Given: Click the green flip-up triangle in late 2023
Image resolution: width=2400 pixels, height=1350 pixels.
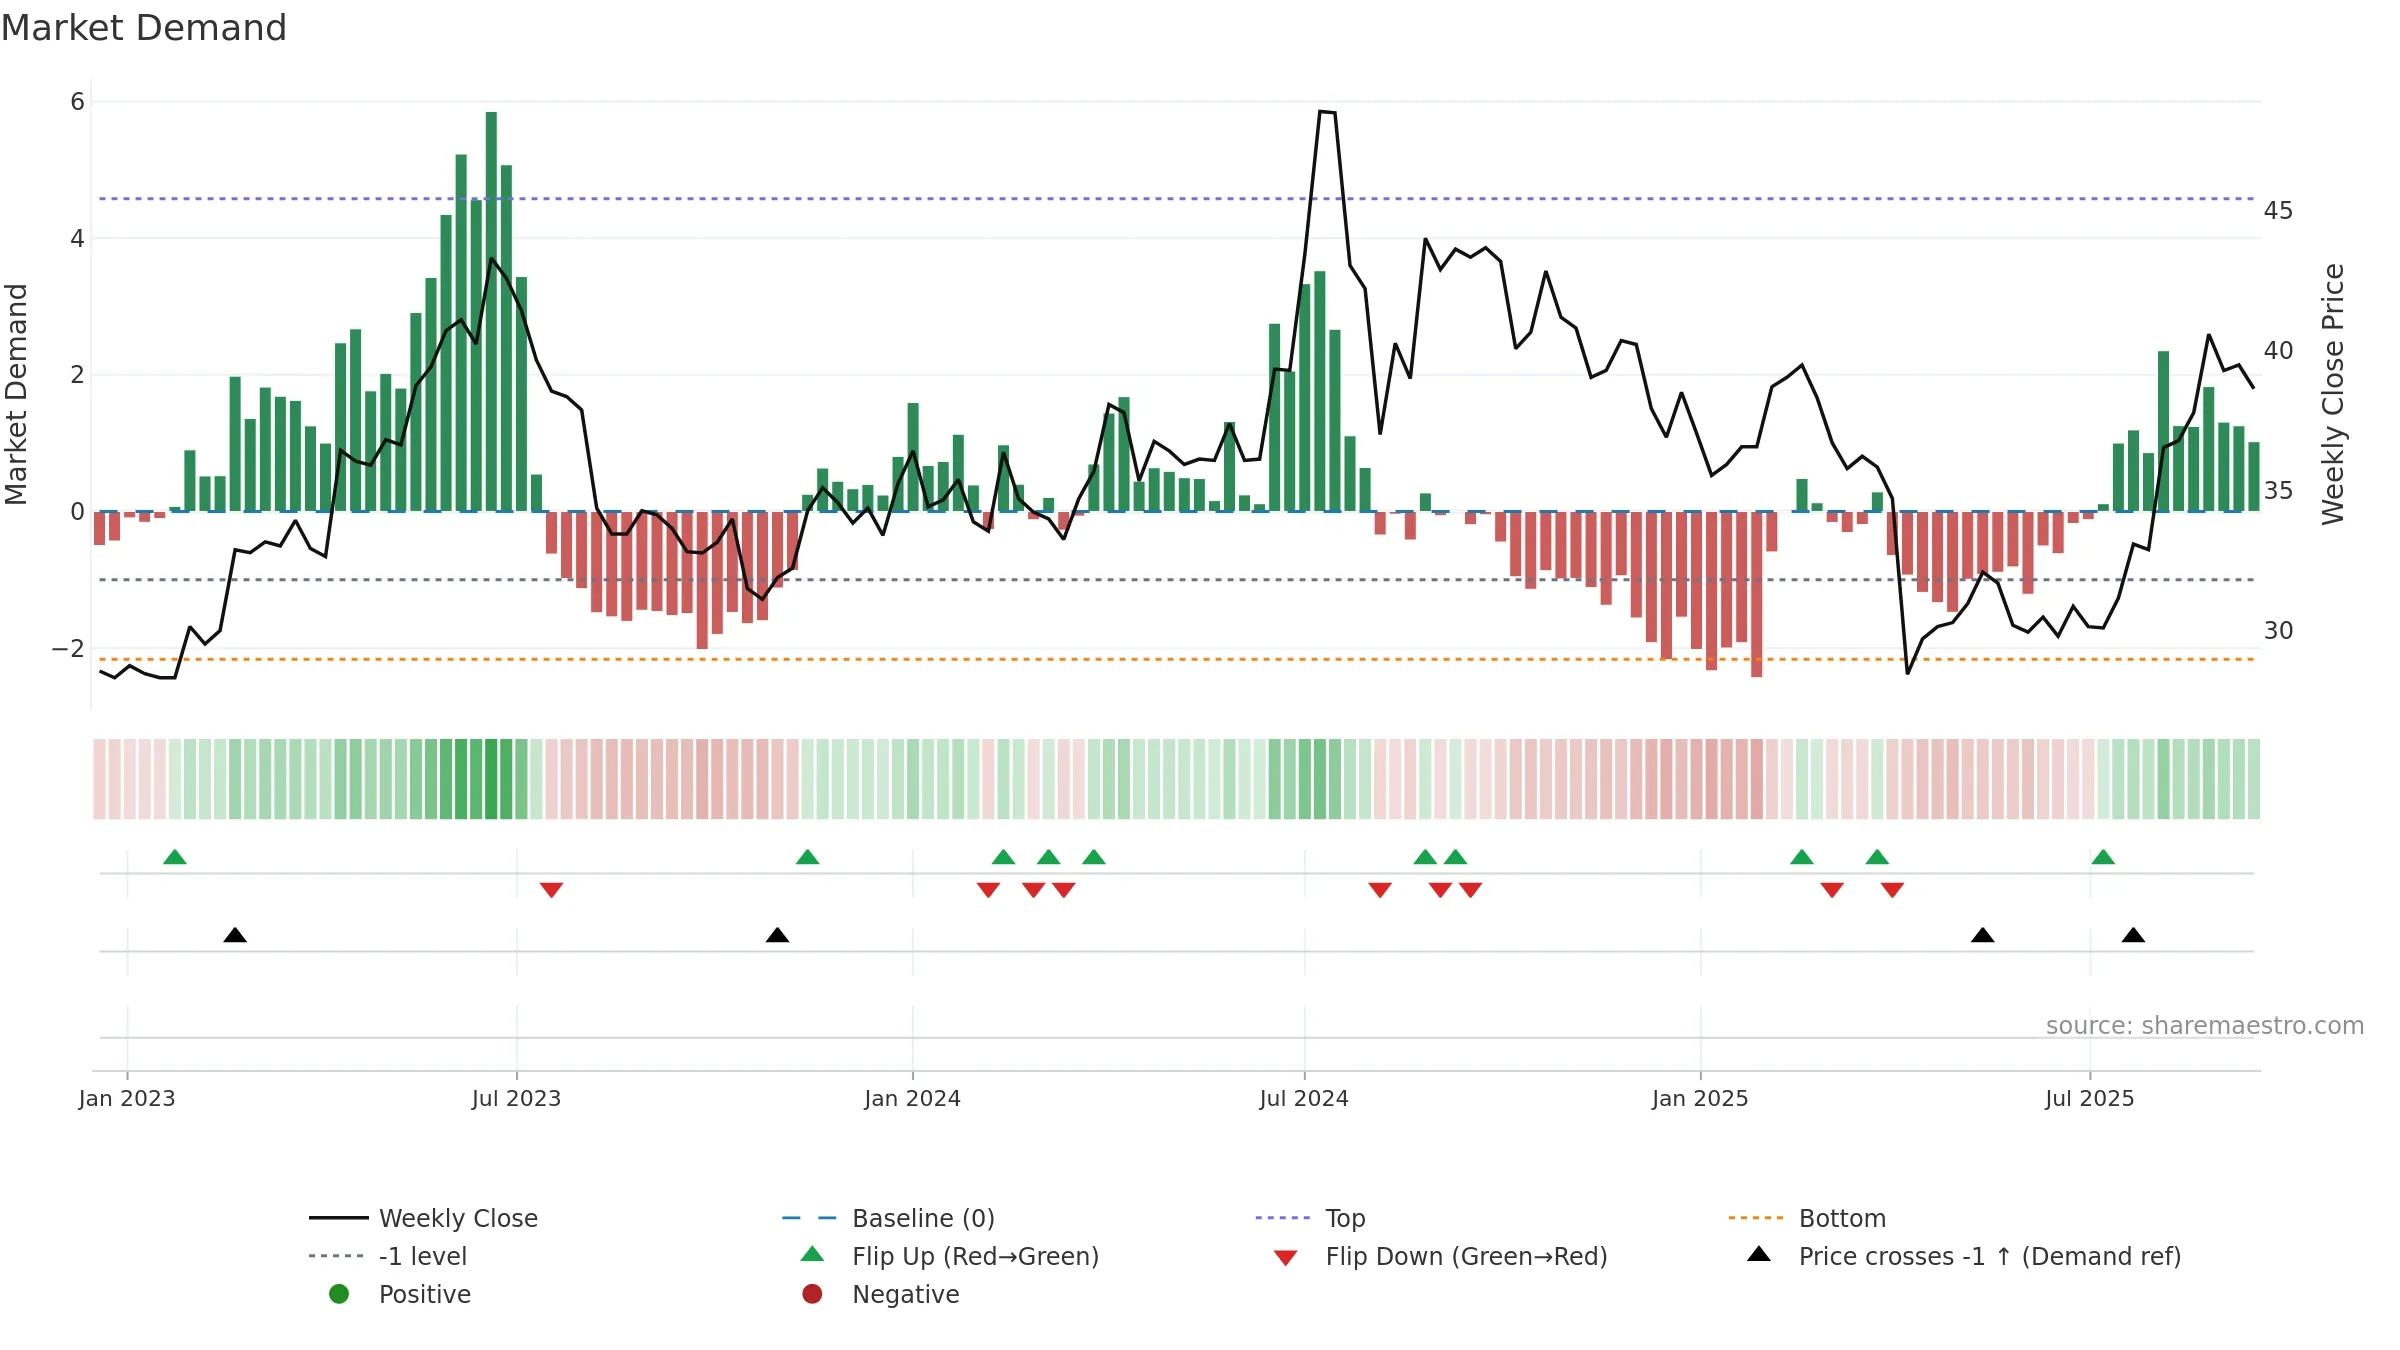Looking at the screenshot, I should coord(807,857).
